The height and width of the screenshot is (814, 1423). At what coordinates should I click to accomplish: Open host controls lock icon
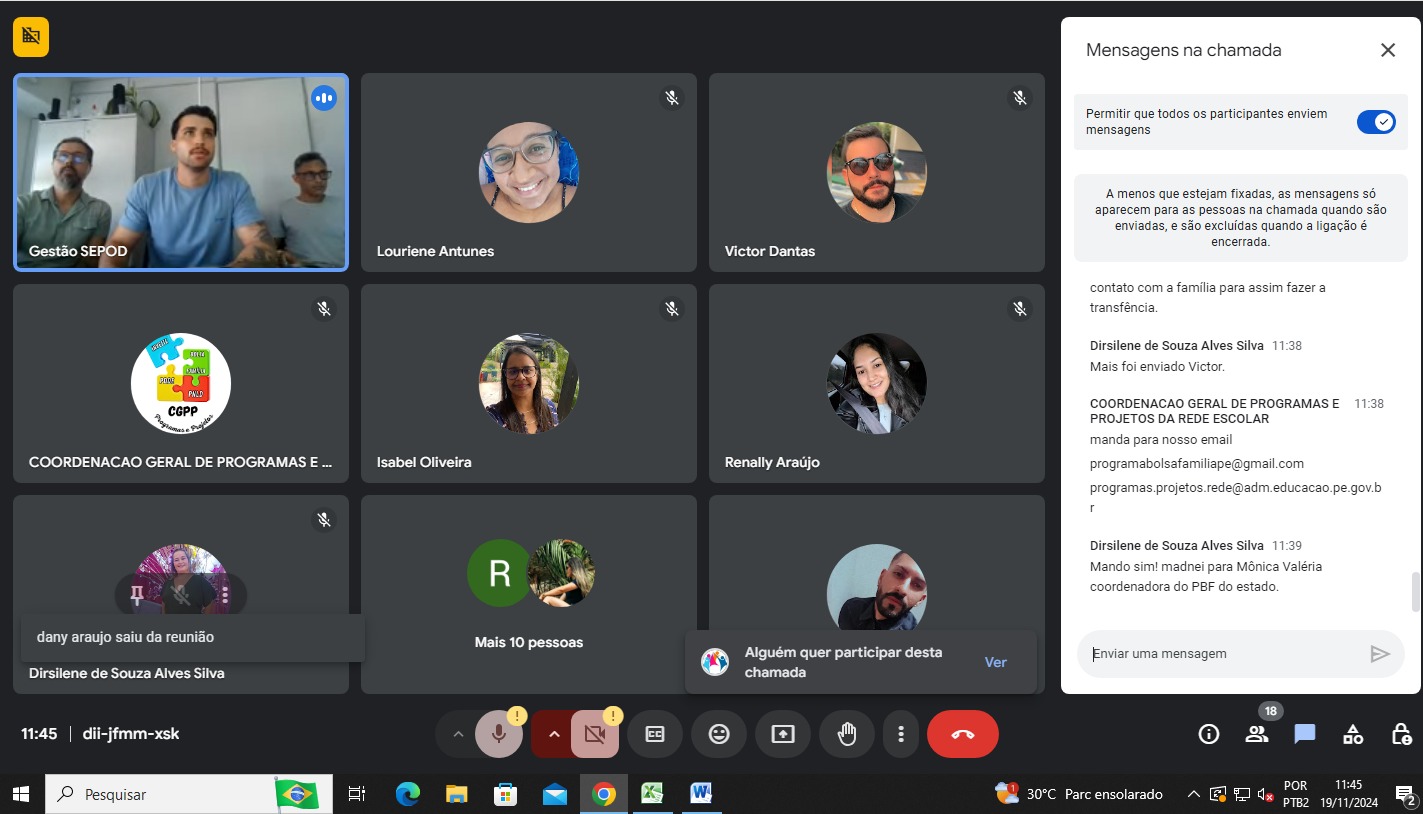1401,734
